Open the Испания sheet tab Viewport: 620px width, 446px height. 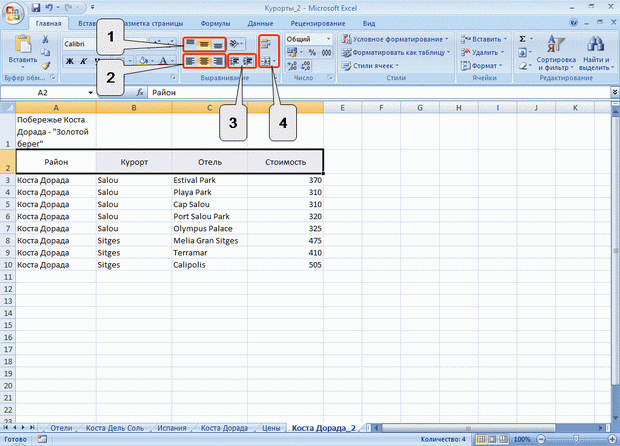click(172, 428)
